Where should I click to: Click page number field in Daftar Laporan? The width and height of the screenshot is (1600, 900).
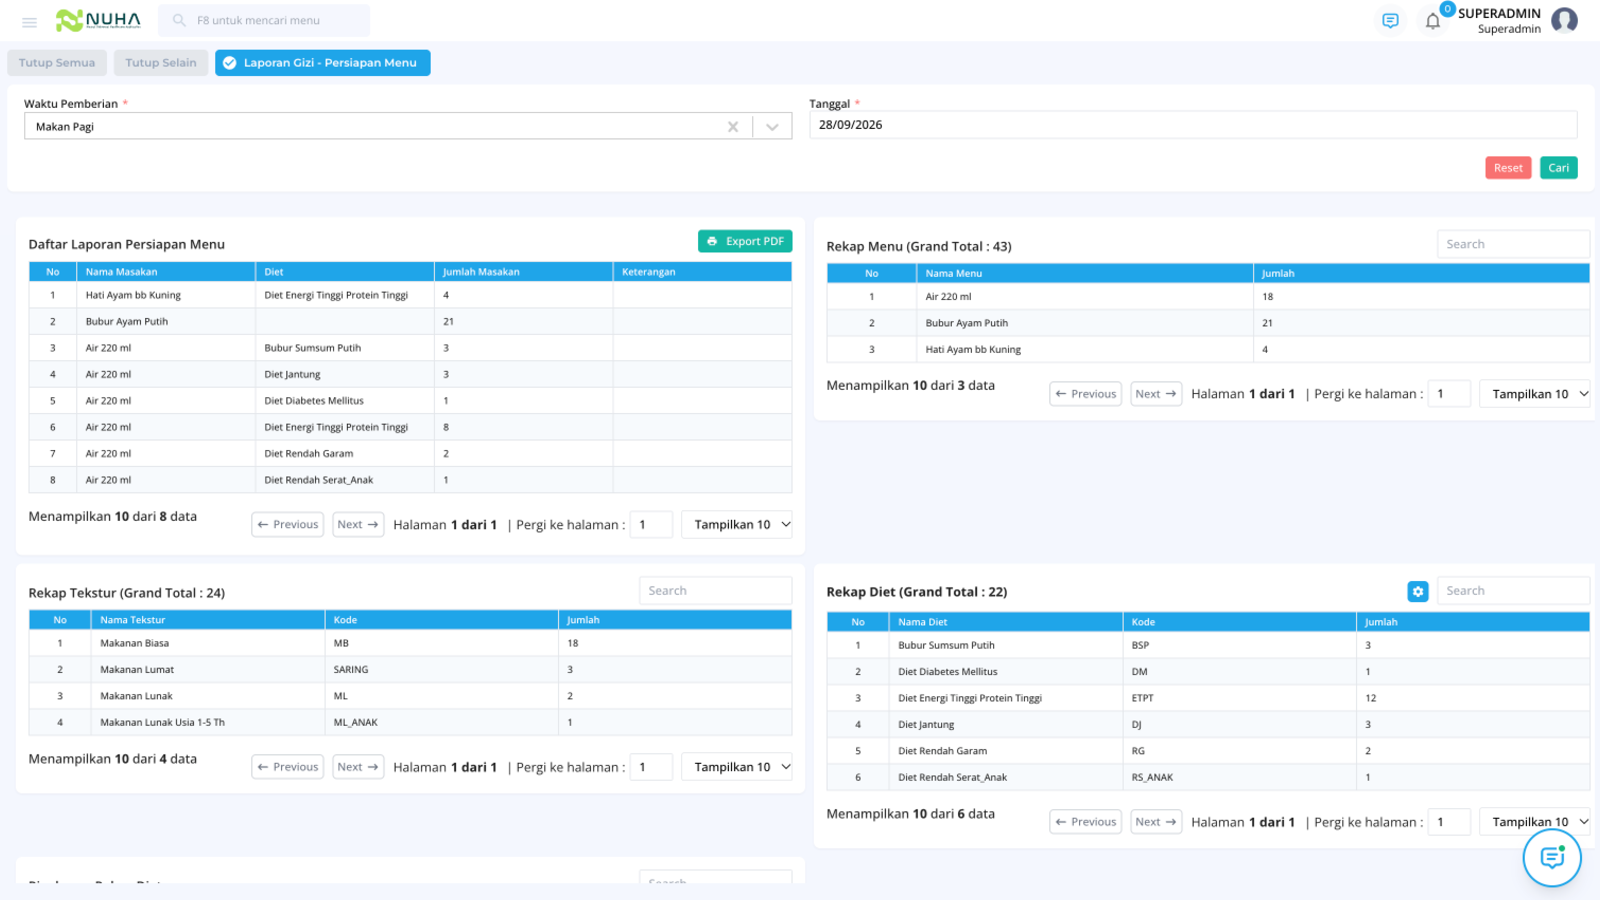[651, 525]
